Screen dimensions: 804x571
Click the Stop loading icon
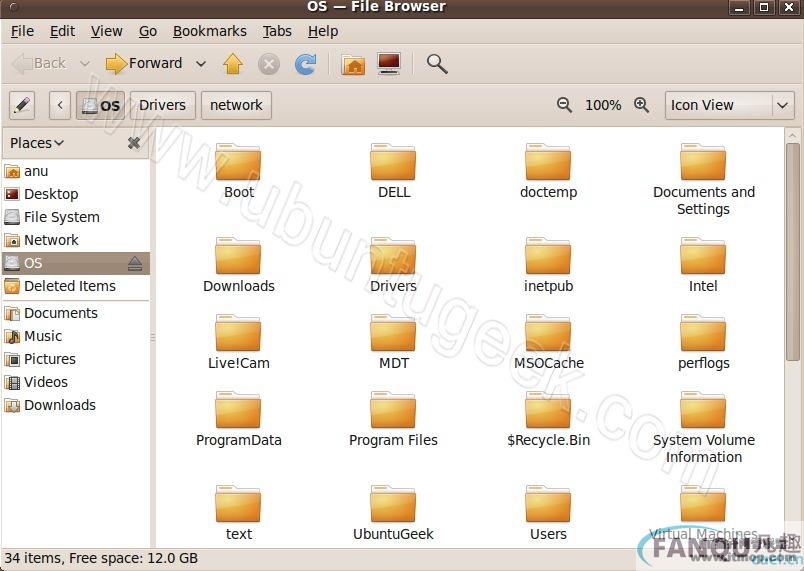[269, 65]
